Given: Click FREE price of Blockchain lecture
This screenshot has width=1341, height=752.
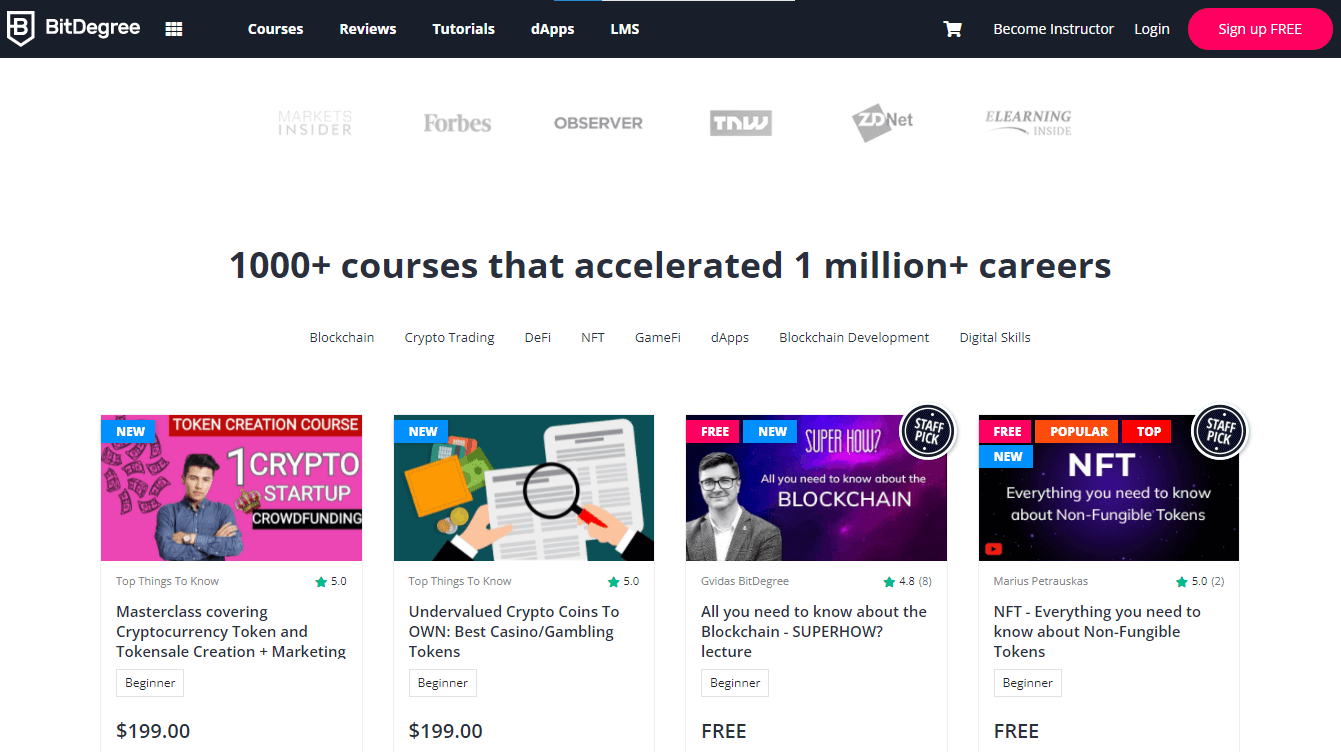Looking at the screenshot, I should coord(724,731).
